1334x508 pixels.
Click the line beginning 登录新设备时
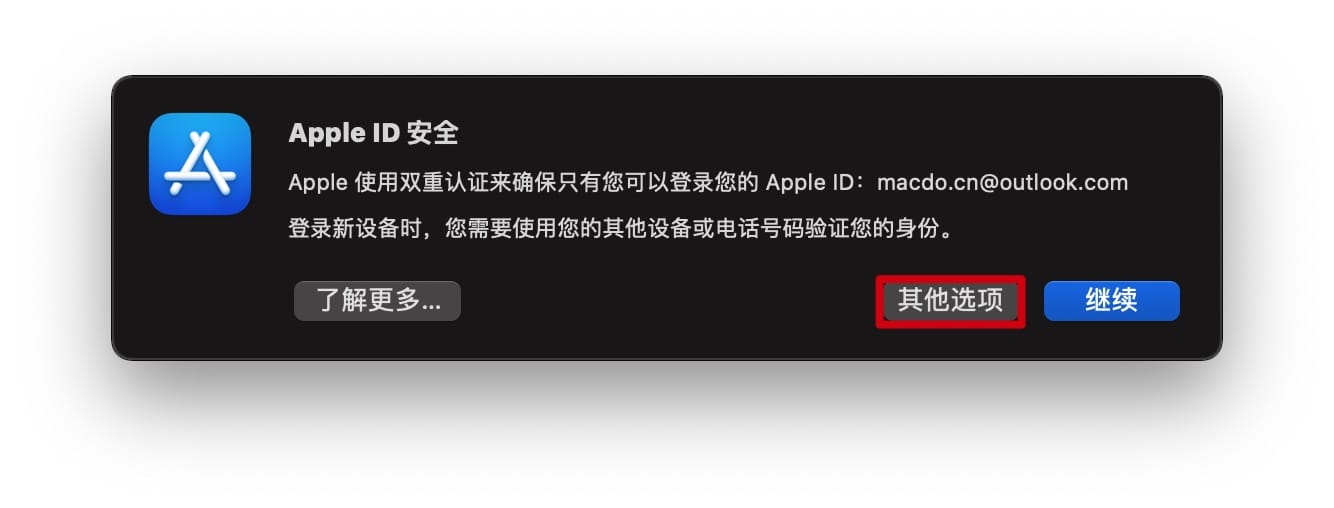(621, 229)
